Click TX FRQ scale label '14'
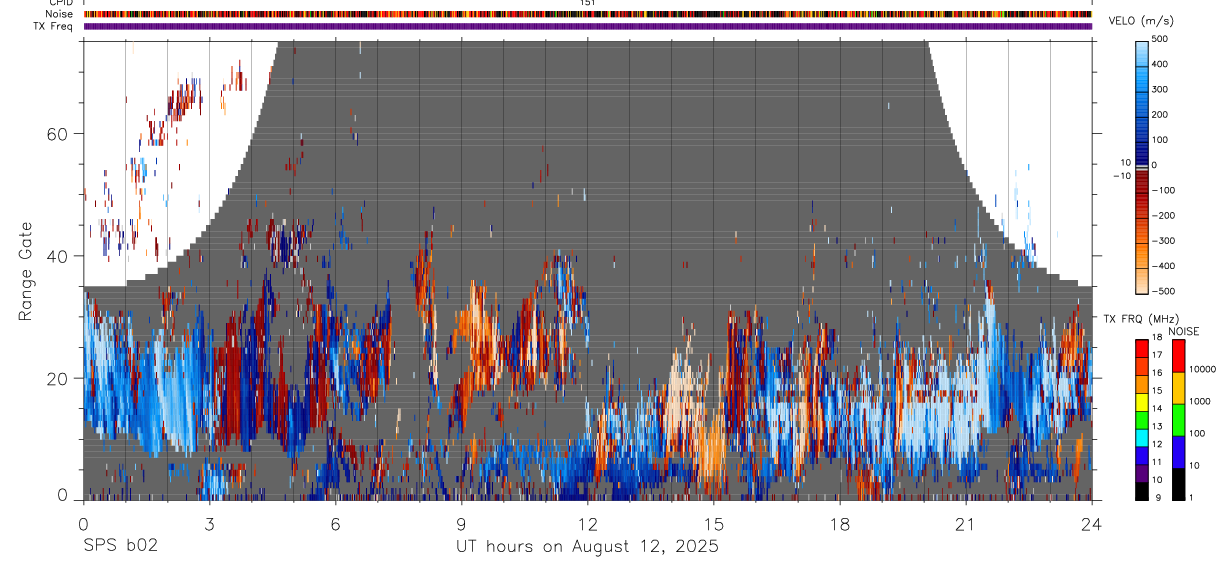The height and width of the screenshot is (567, 1228). click(1159, 409)
